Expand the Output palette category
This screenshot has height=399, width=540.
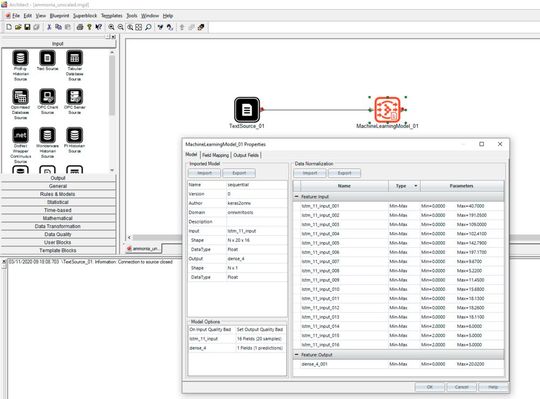(x=58, y=178)
